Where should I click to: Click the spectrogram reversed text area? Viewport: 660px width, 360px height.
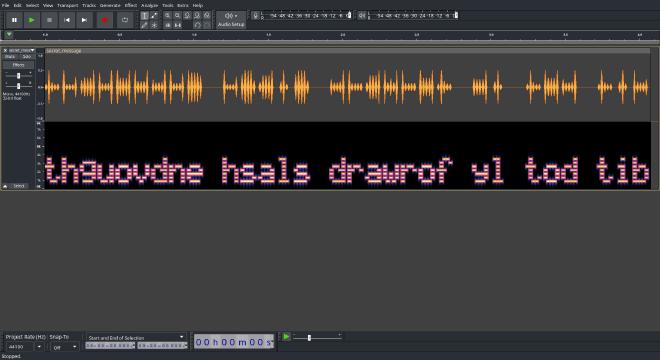point(348,171)
